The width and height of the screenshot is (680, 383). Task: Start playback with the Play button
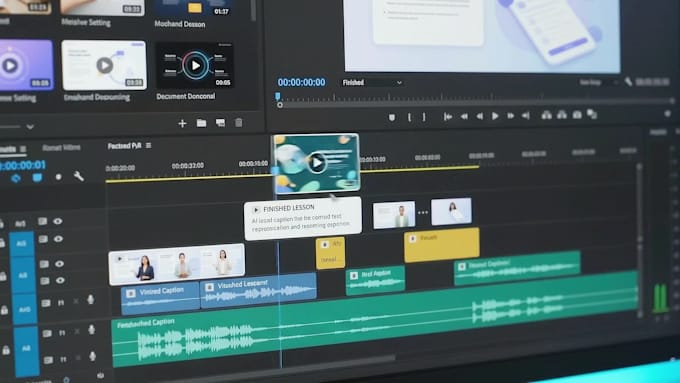click(495, 116)
